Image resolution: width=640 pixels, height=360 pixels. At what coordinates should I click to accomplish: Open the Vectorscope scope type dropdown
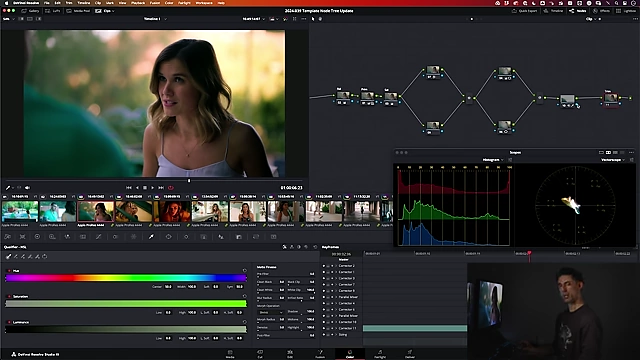(x=613, y=160)
